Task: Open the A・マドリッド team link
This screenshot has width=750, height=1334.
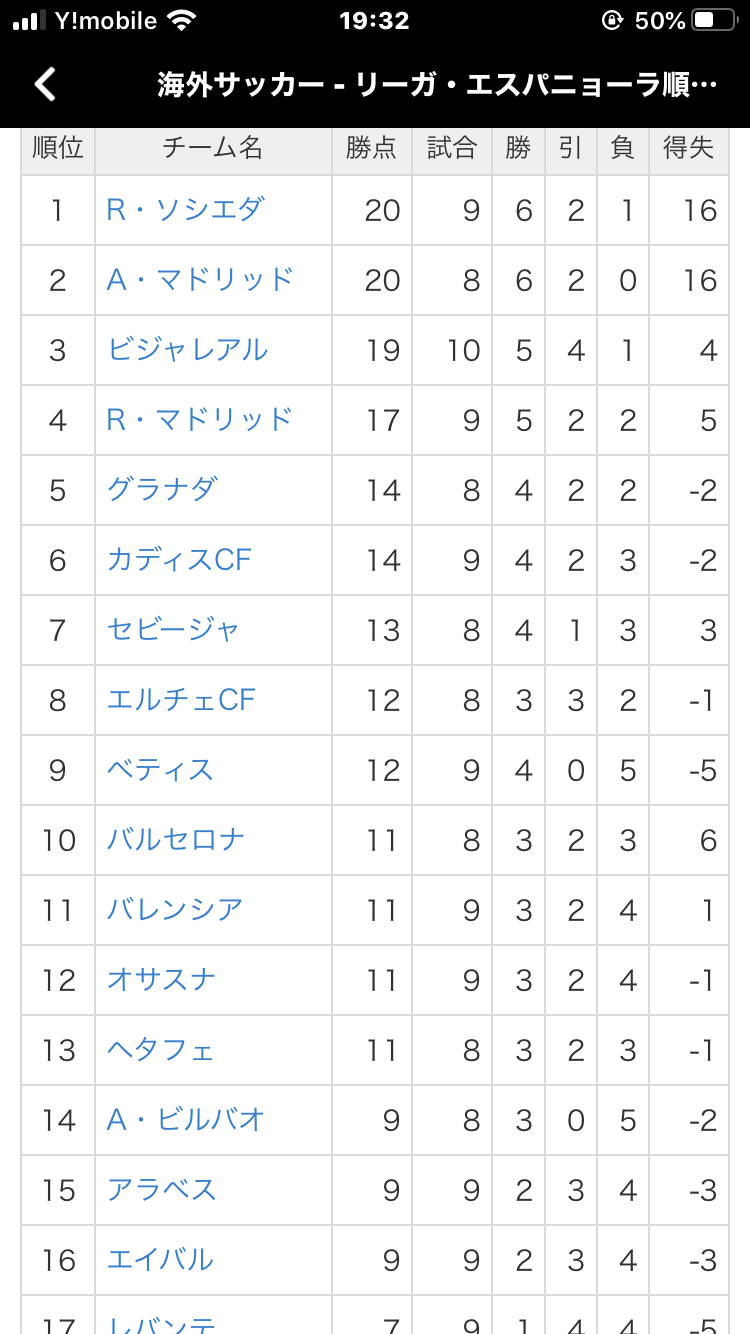Action: pyautogui.click(x=200, y=279)
